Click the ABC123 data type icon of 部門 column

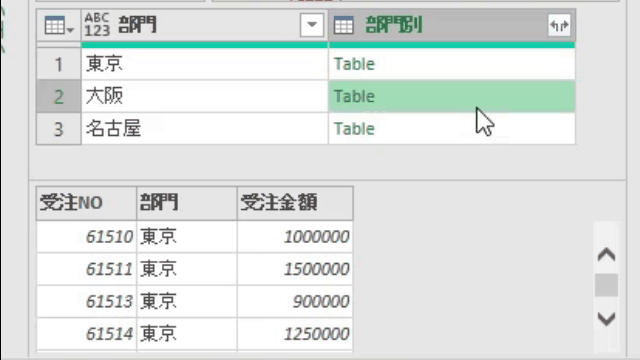coord(97,25)
